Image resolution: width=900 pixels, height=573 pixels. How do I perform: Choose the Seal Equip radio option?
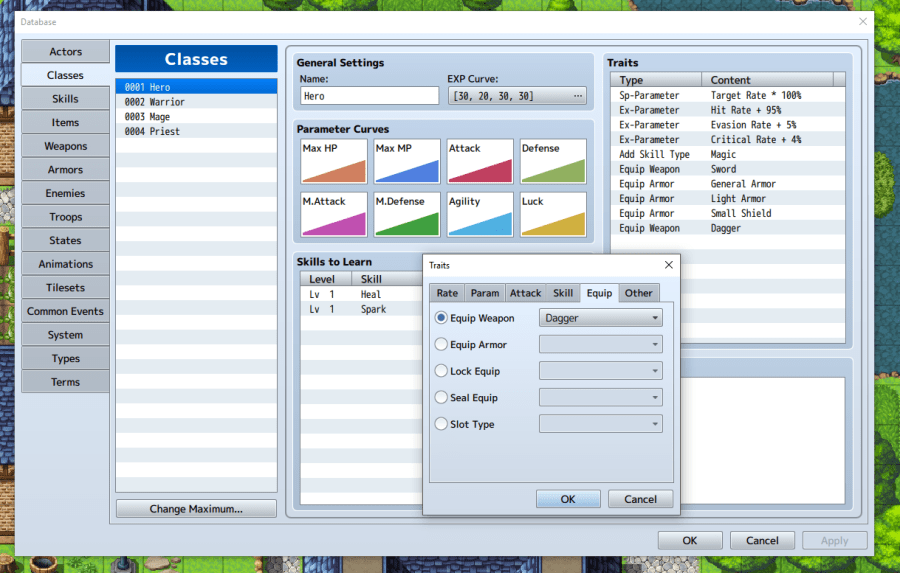tap(442, 398)
